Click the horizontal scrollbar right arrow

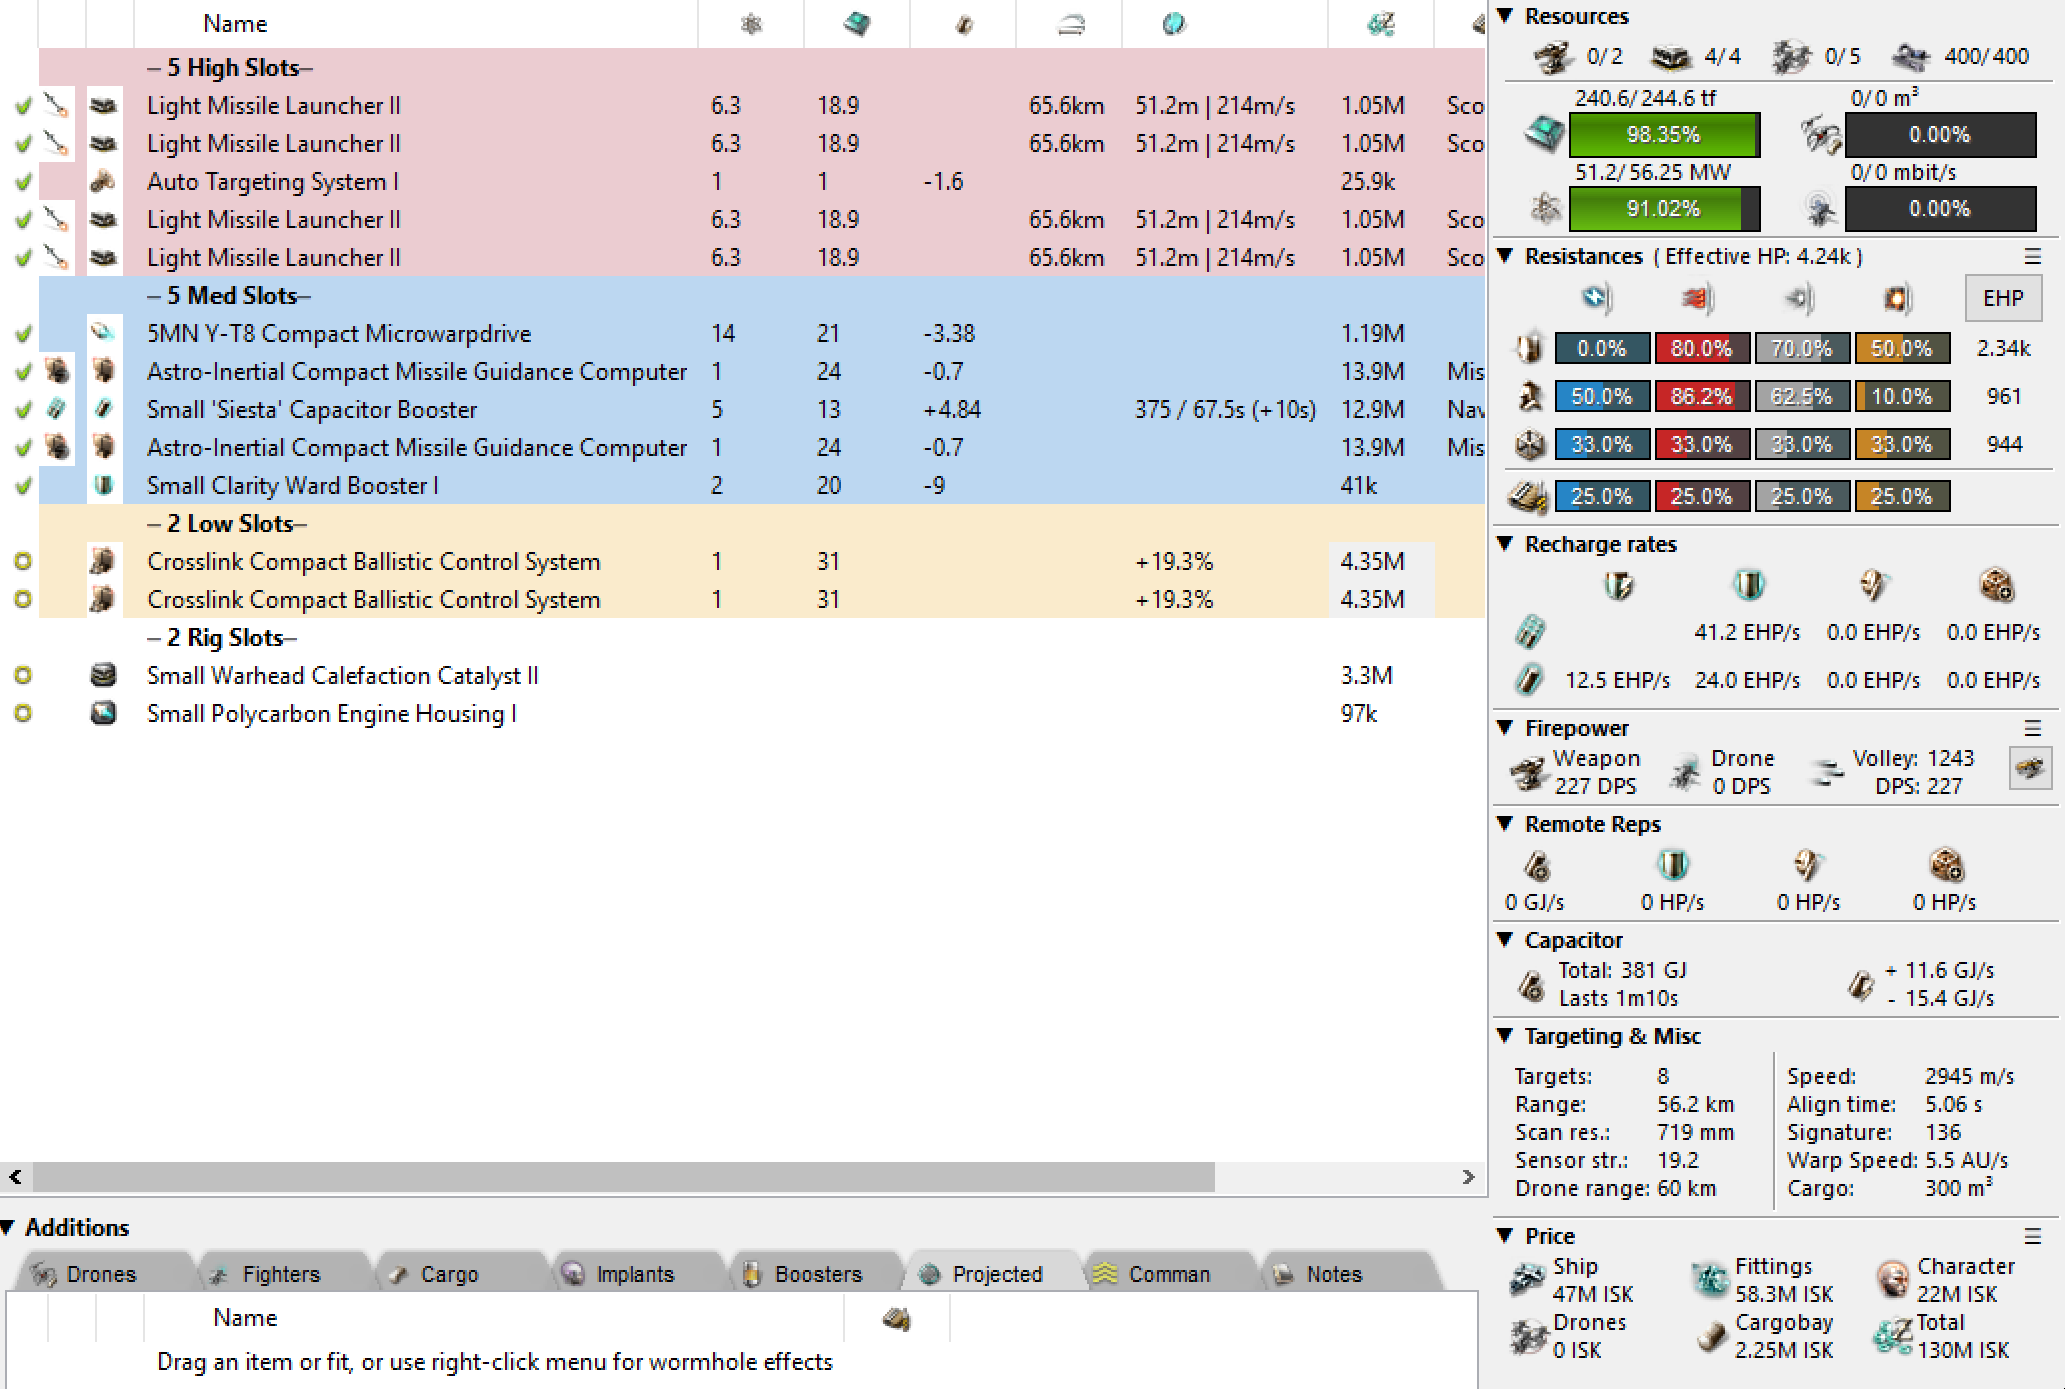pos(1468,1177)
